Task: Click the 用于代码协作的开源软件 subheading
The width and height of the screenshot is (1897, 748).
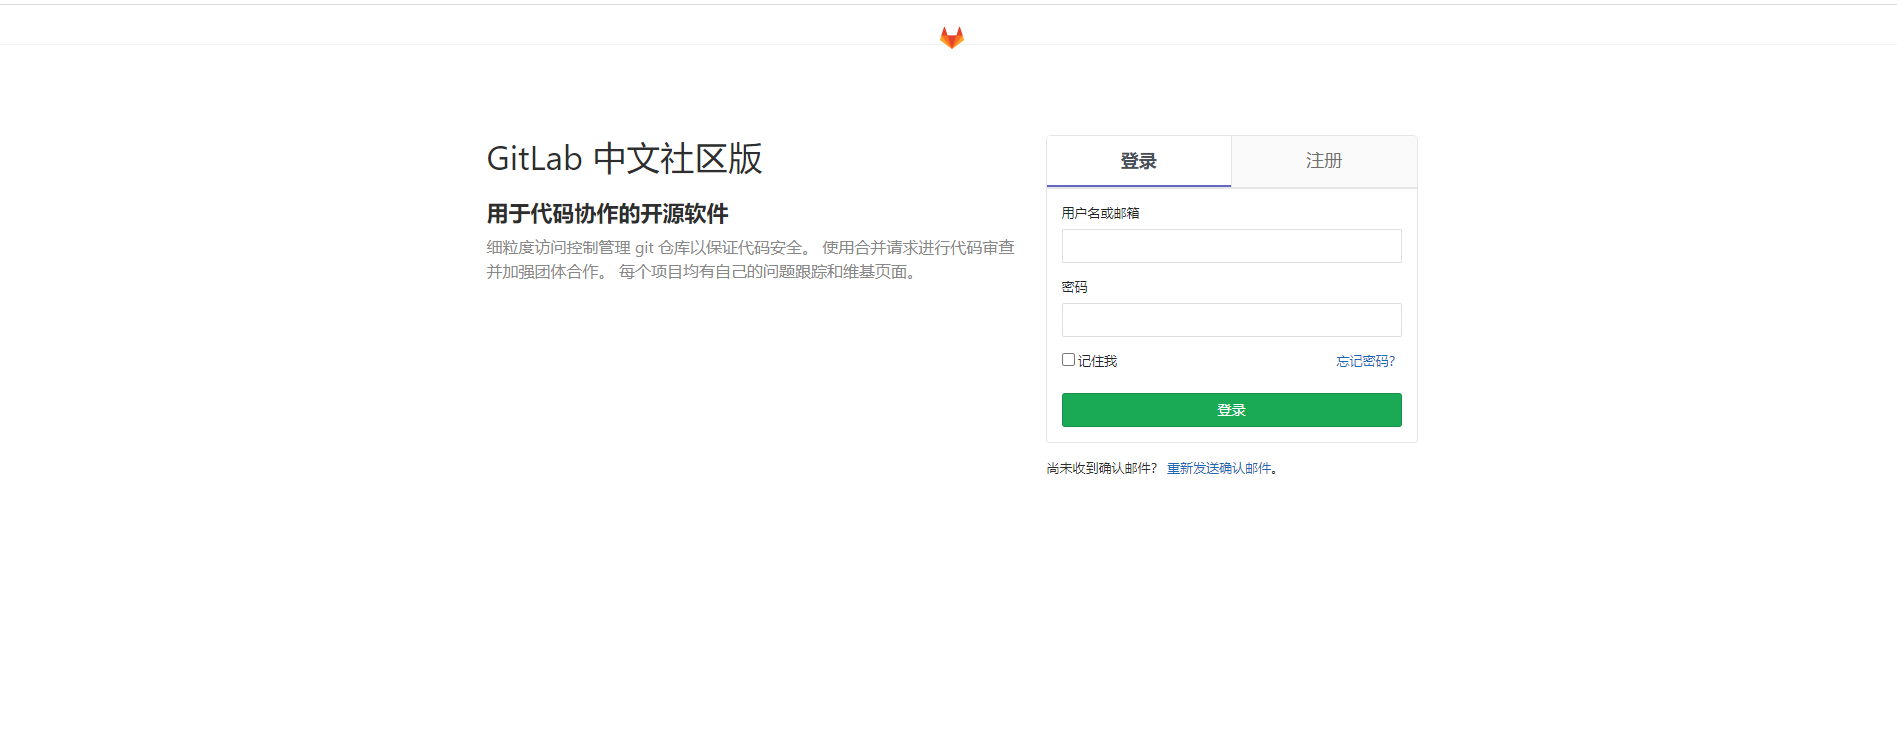Action: 607,214
